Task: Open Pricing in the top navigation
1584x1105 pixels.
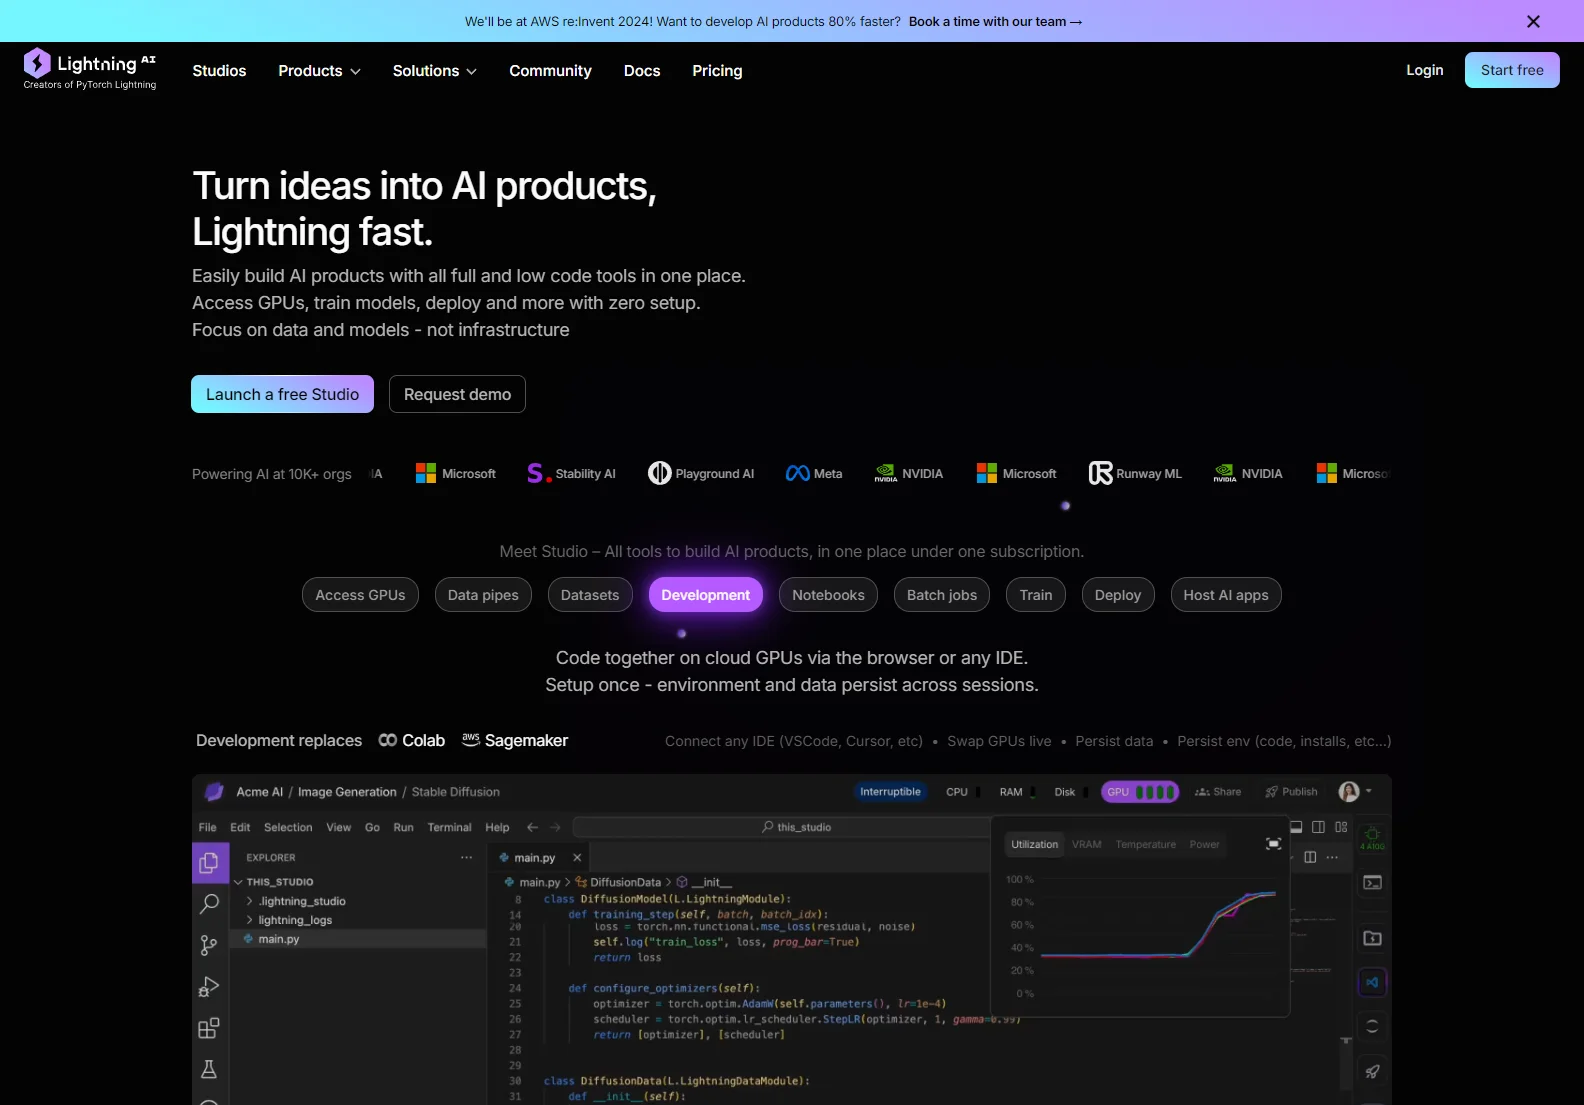Action: click(x=717, y=71)
